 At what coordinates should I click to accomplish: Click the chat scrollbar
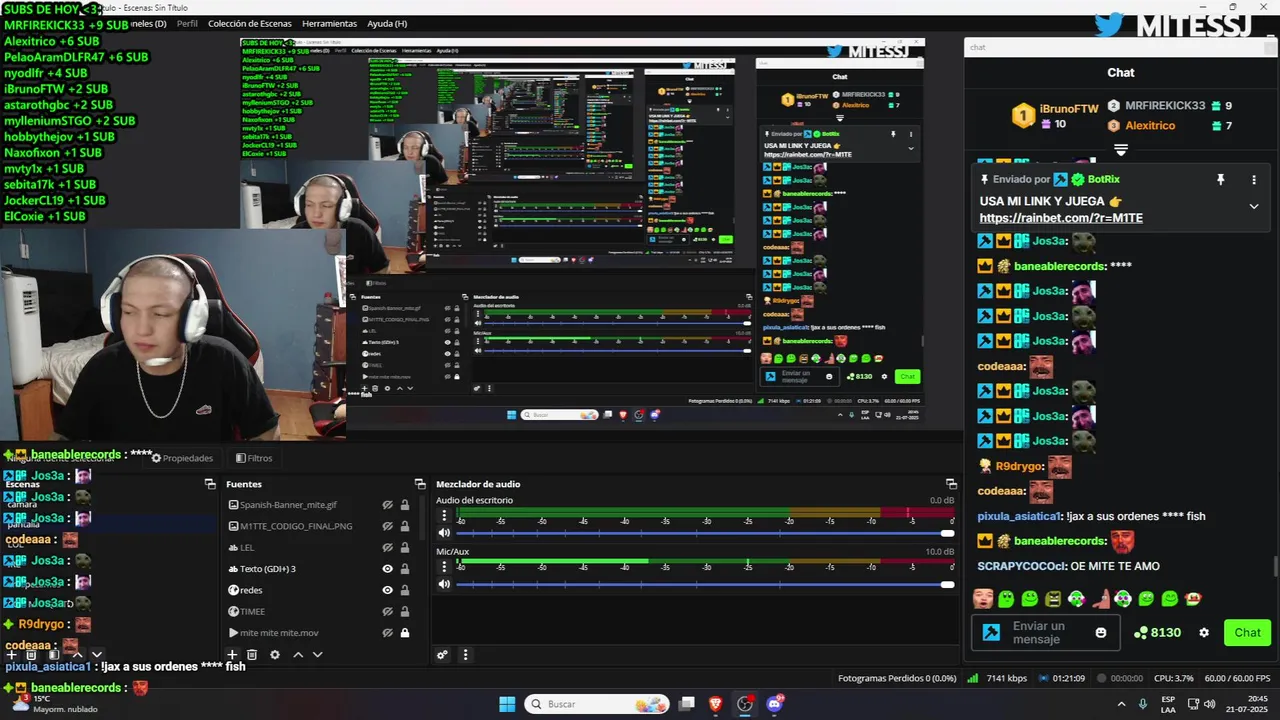(1274, 566)
